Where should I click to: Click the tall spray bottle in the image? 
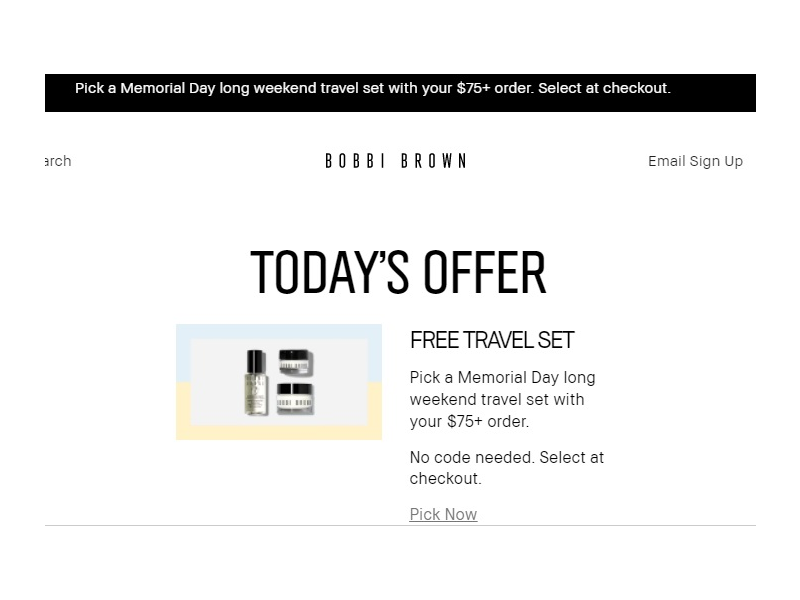(255, 382)
